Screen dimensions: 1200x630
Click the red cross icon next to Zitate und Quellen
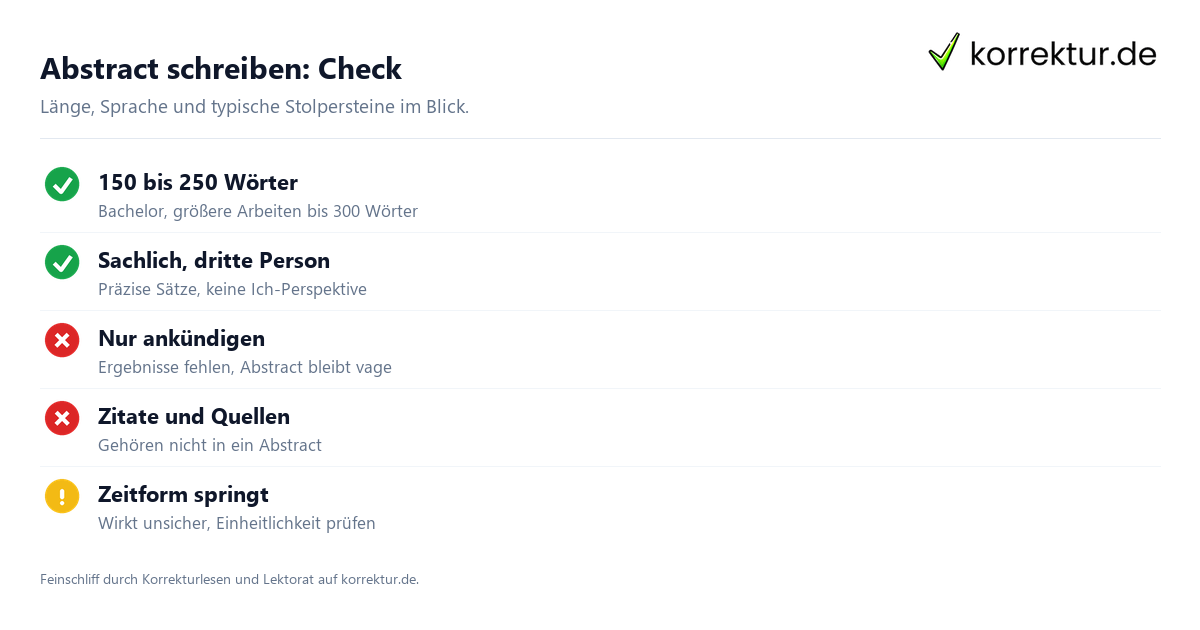click(x=62, y=418)
